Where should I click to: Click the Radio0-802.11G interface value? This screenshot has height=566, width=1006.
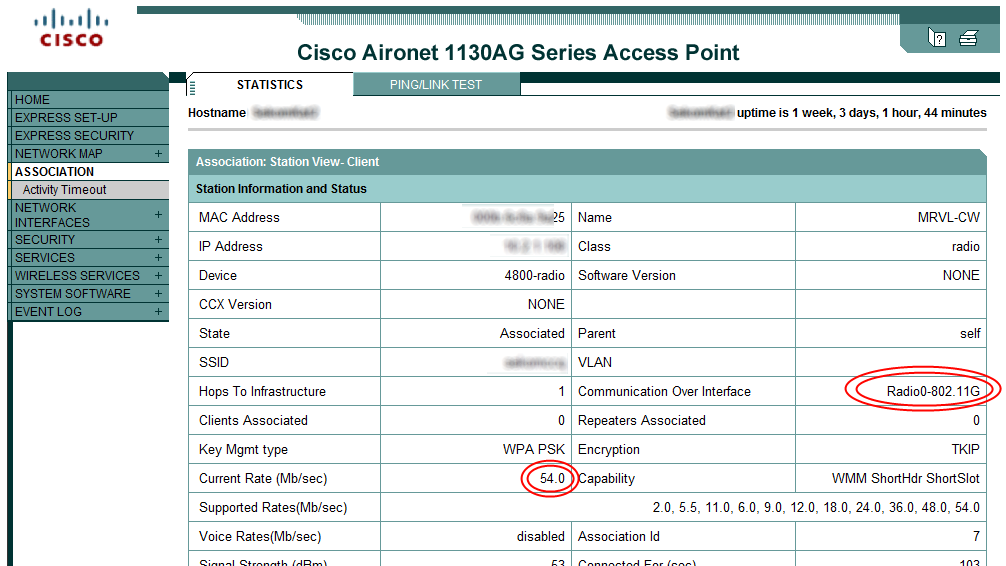point(932,392)
